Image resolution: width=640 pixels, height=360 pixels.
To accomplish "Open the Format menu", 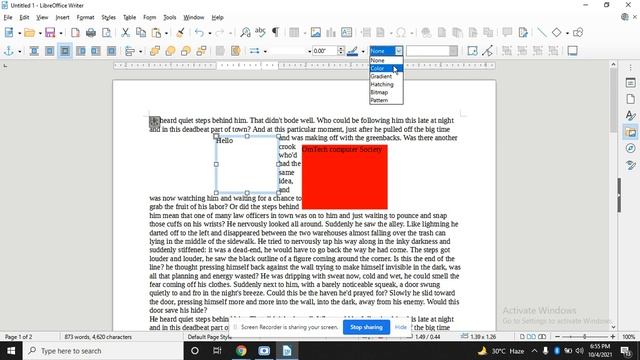I will coord(85,18).
